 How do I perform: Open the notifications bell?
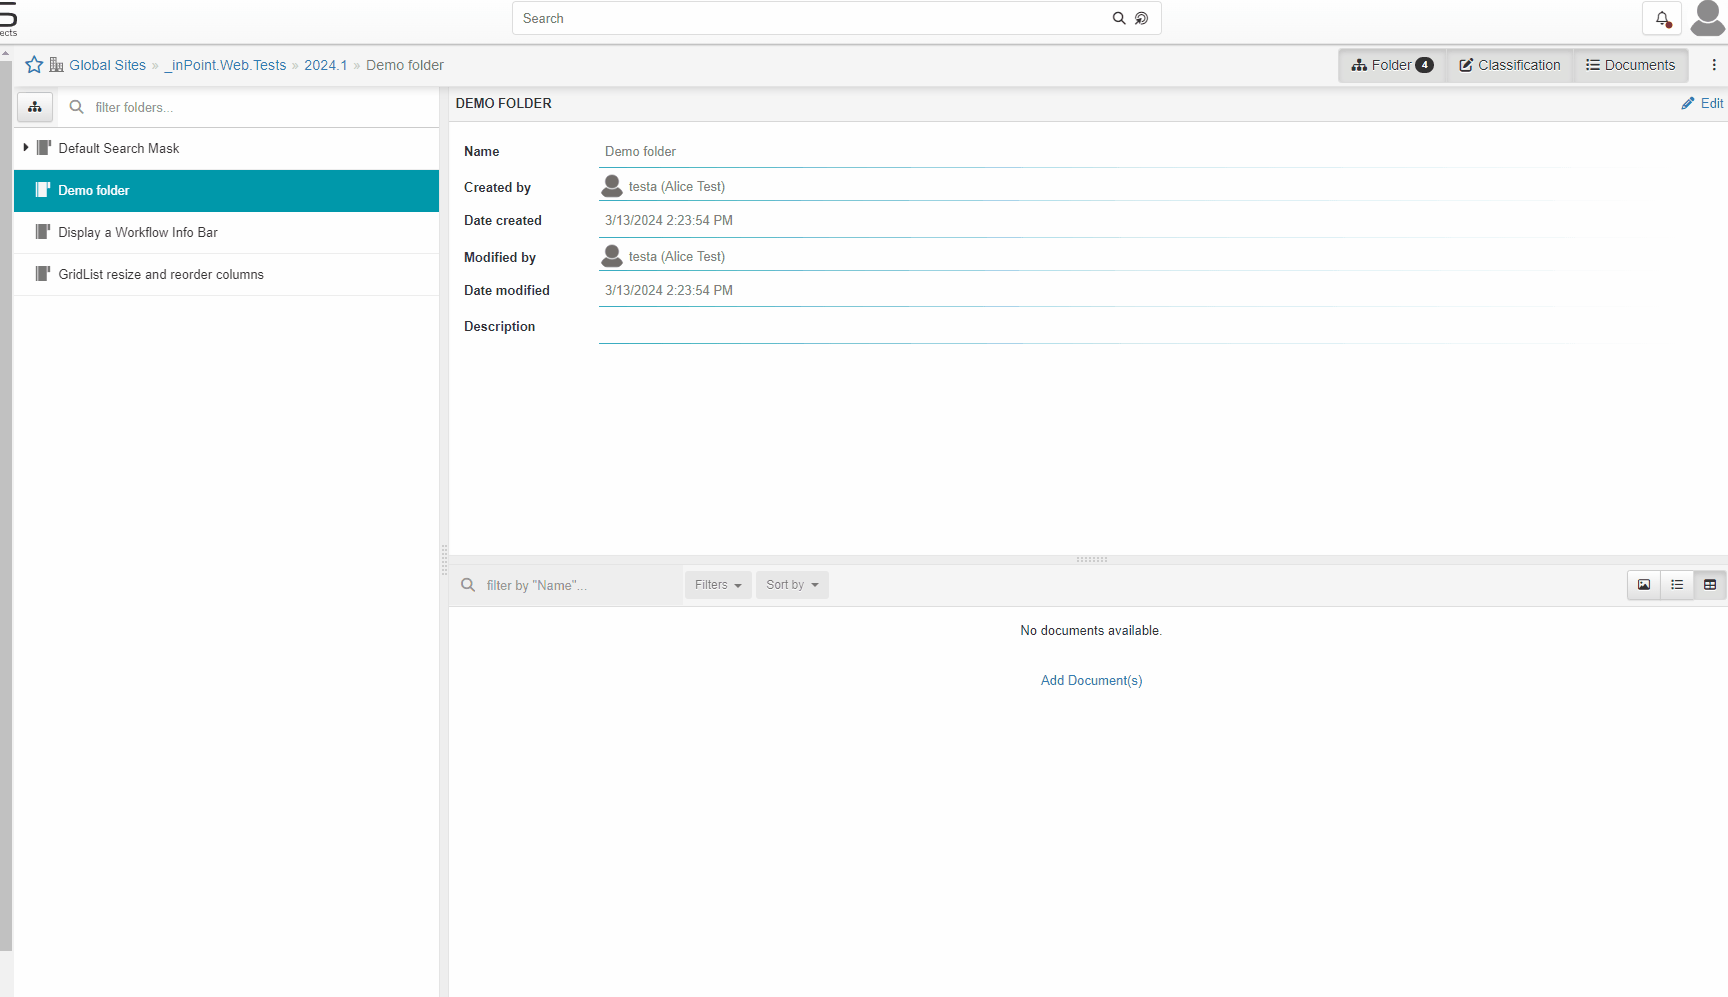(x=1662, y=18)
